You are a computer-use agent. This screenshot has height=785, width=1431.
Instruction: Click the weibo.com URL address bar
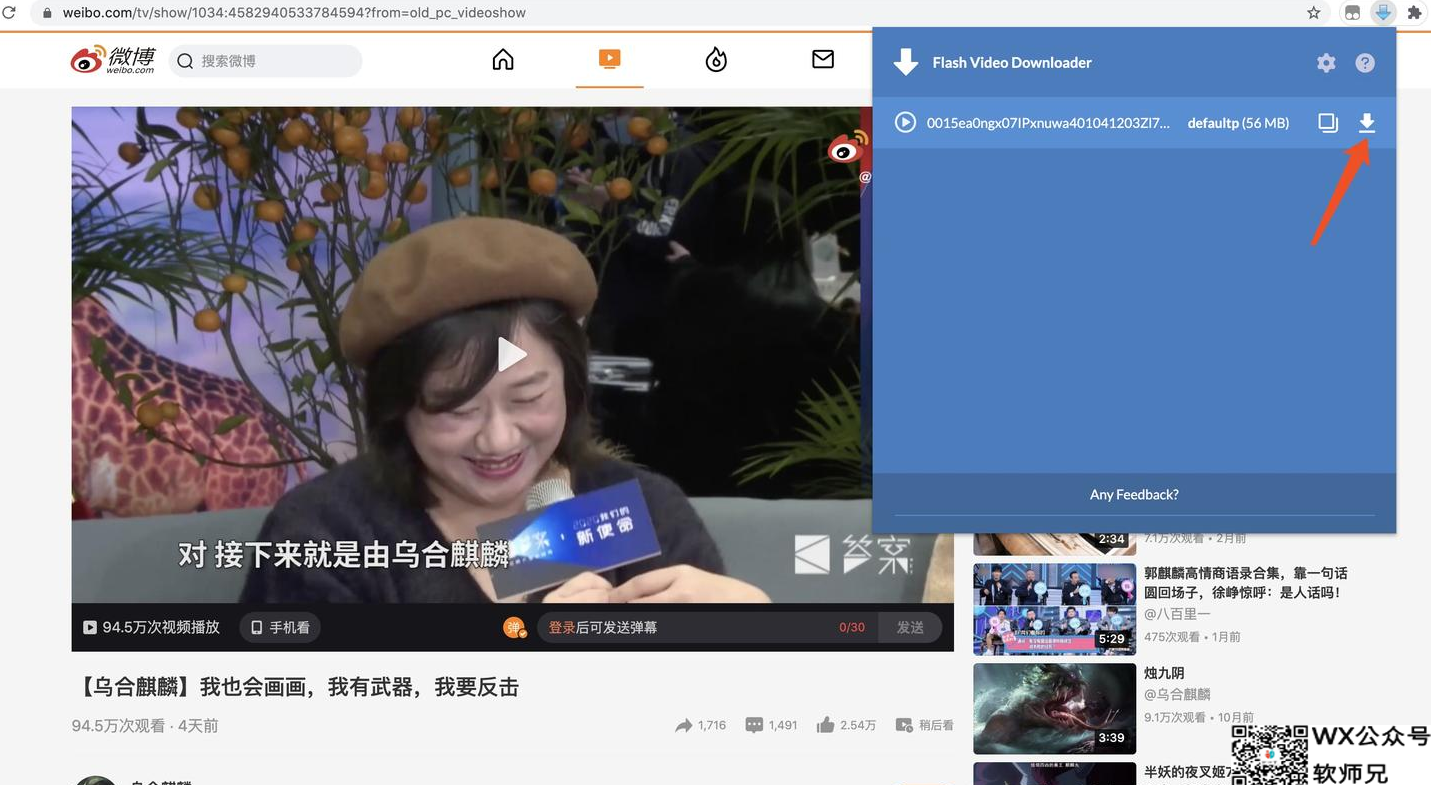(294, 13)
